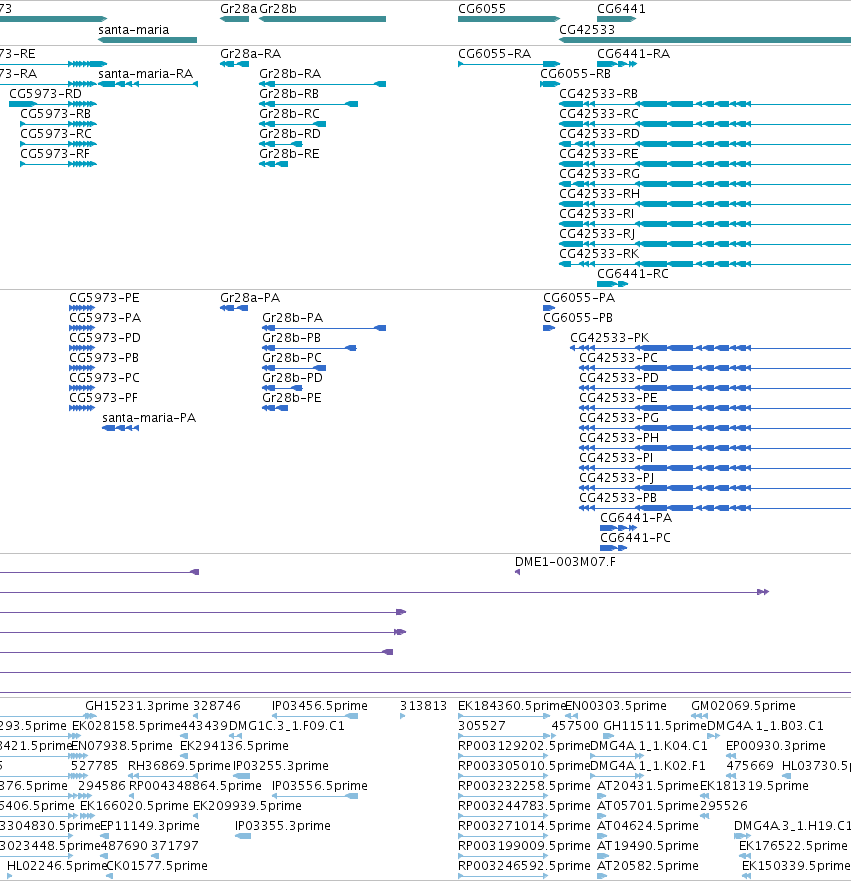Select protein Gr28b-PB
This screenshot has height=881, width=851.
click(x=310, y=348)
